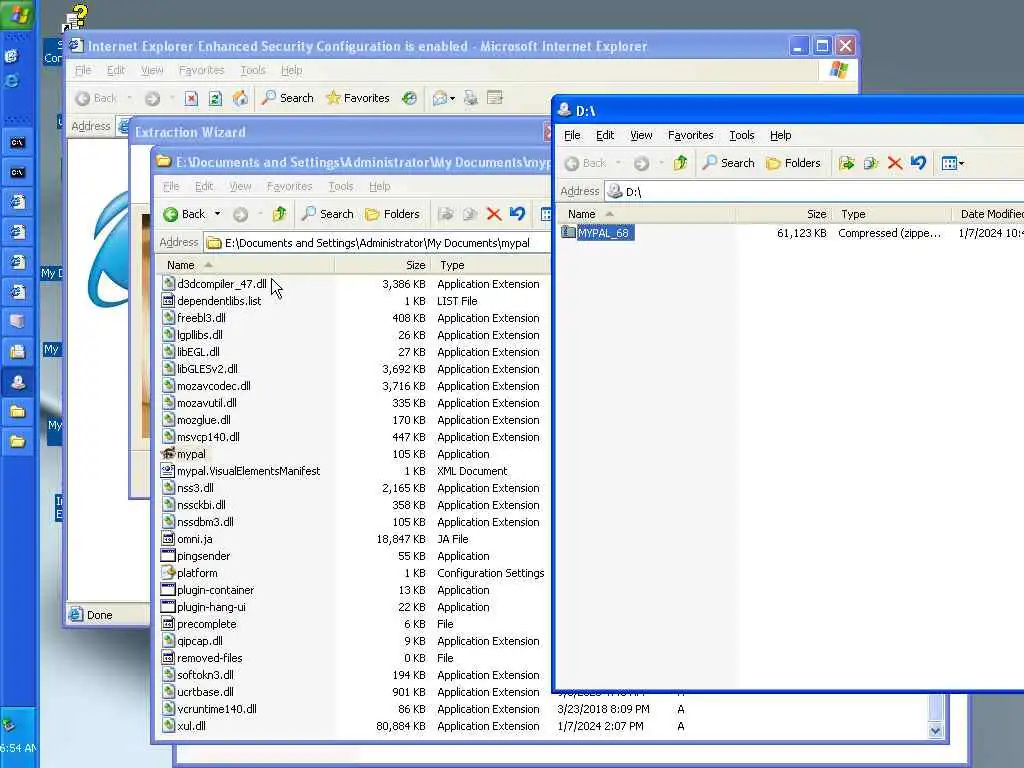1024x768 pixels.
Task: Click Delete icon in mypal folder window
Action: coord(494,214)
